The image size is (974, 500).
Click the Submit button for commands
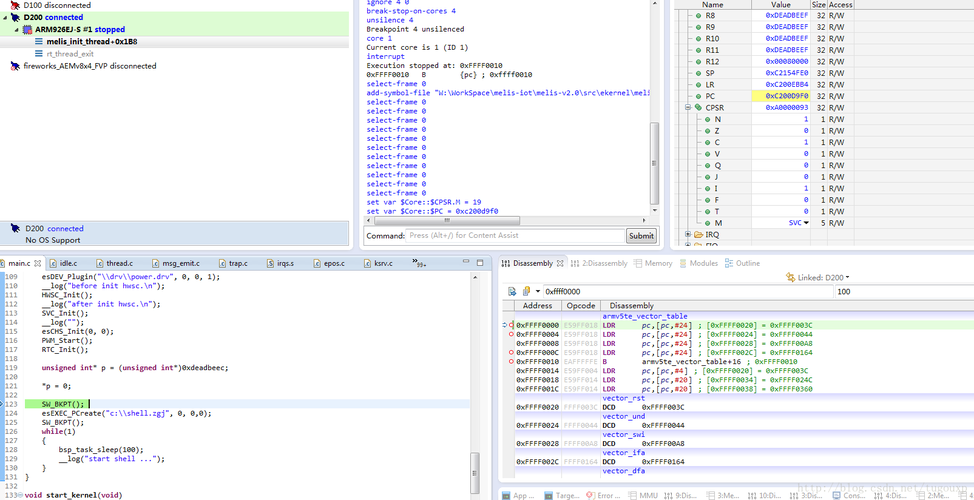641,236
